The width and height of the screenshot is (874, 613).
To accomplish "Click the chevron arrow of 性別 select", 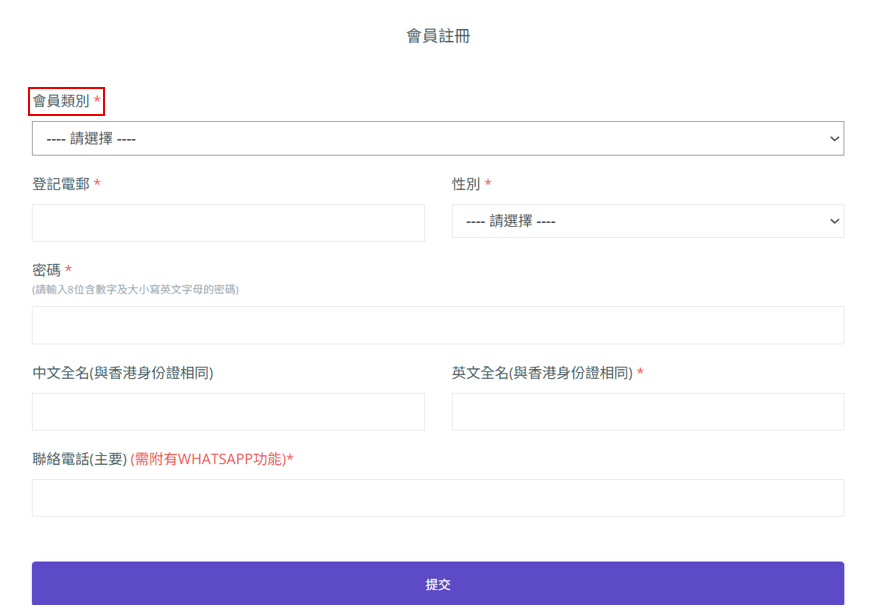I will click(834, 221).
